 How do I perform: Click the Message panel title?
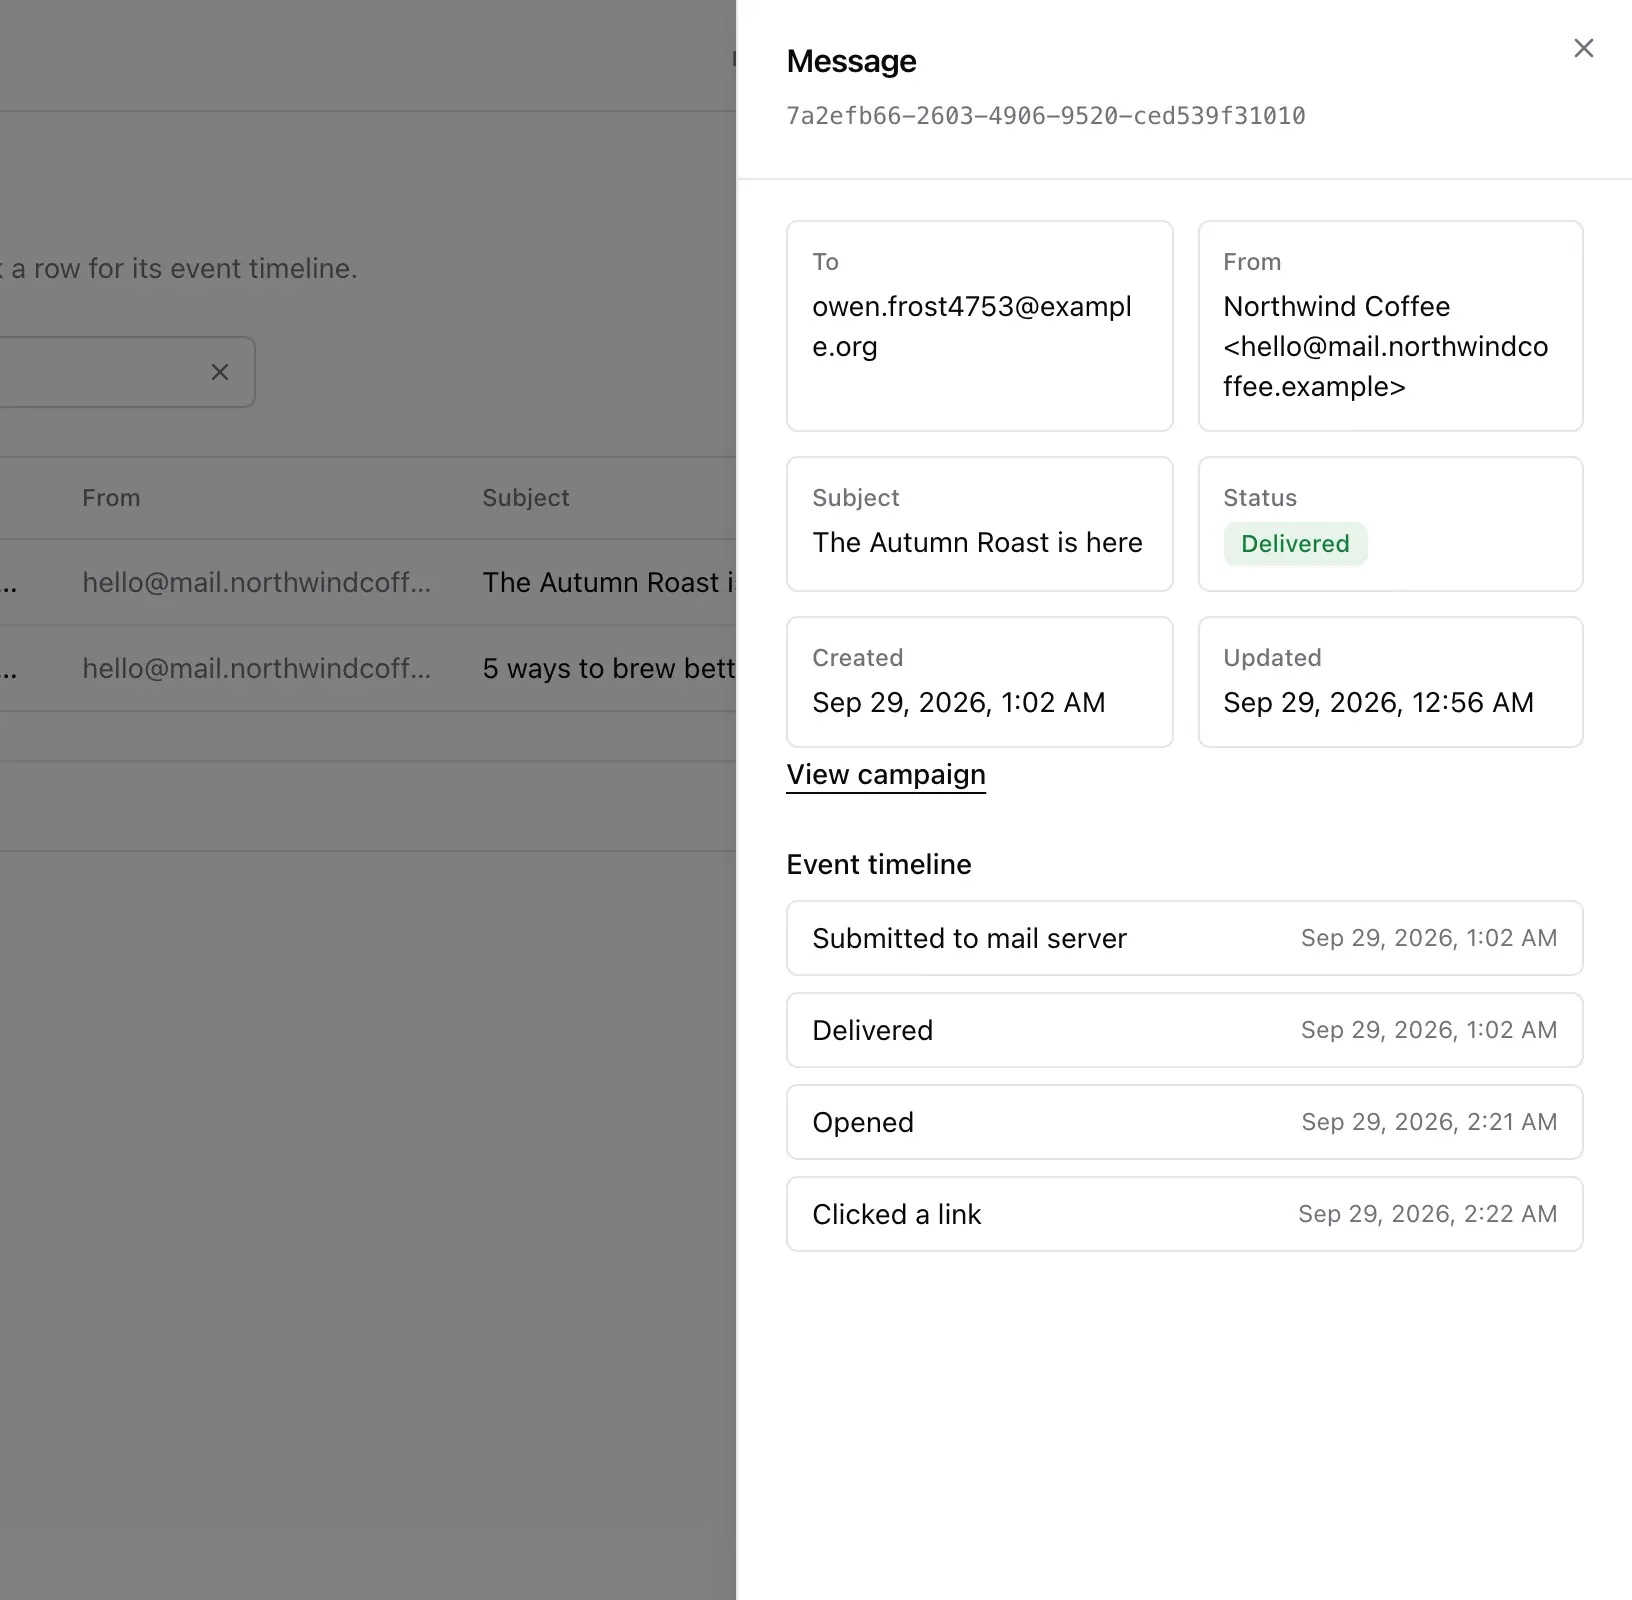tap(851, 61)
